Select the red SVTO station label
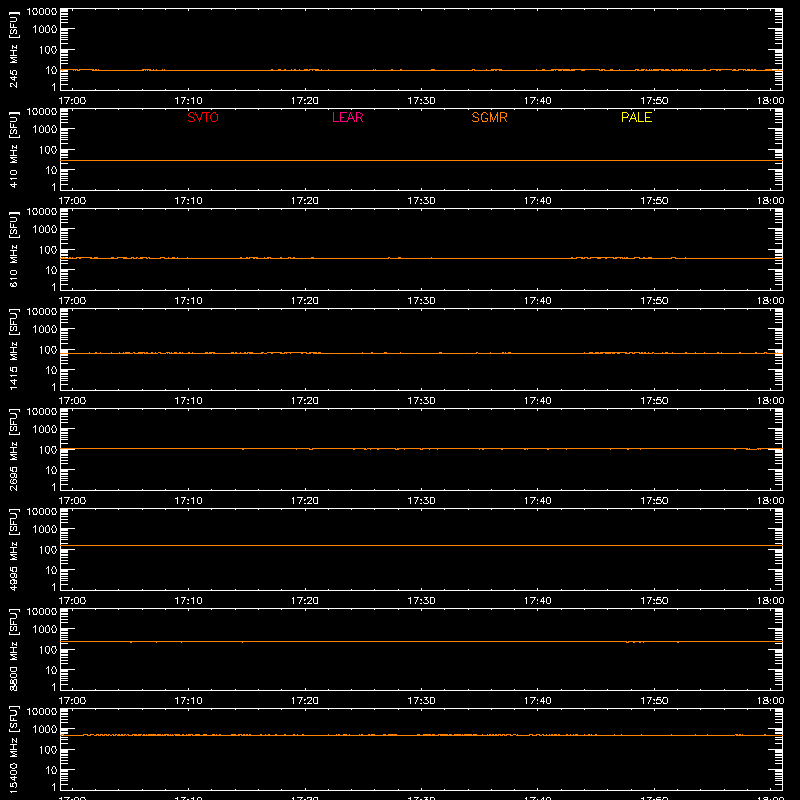The image size is (800, 800). (203, 117)
